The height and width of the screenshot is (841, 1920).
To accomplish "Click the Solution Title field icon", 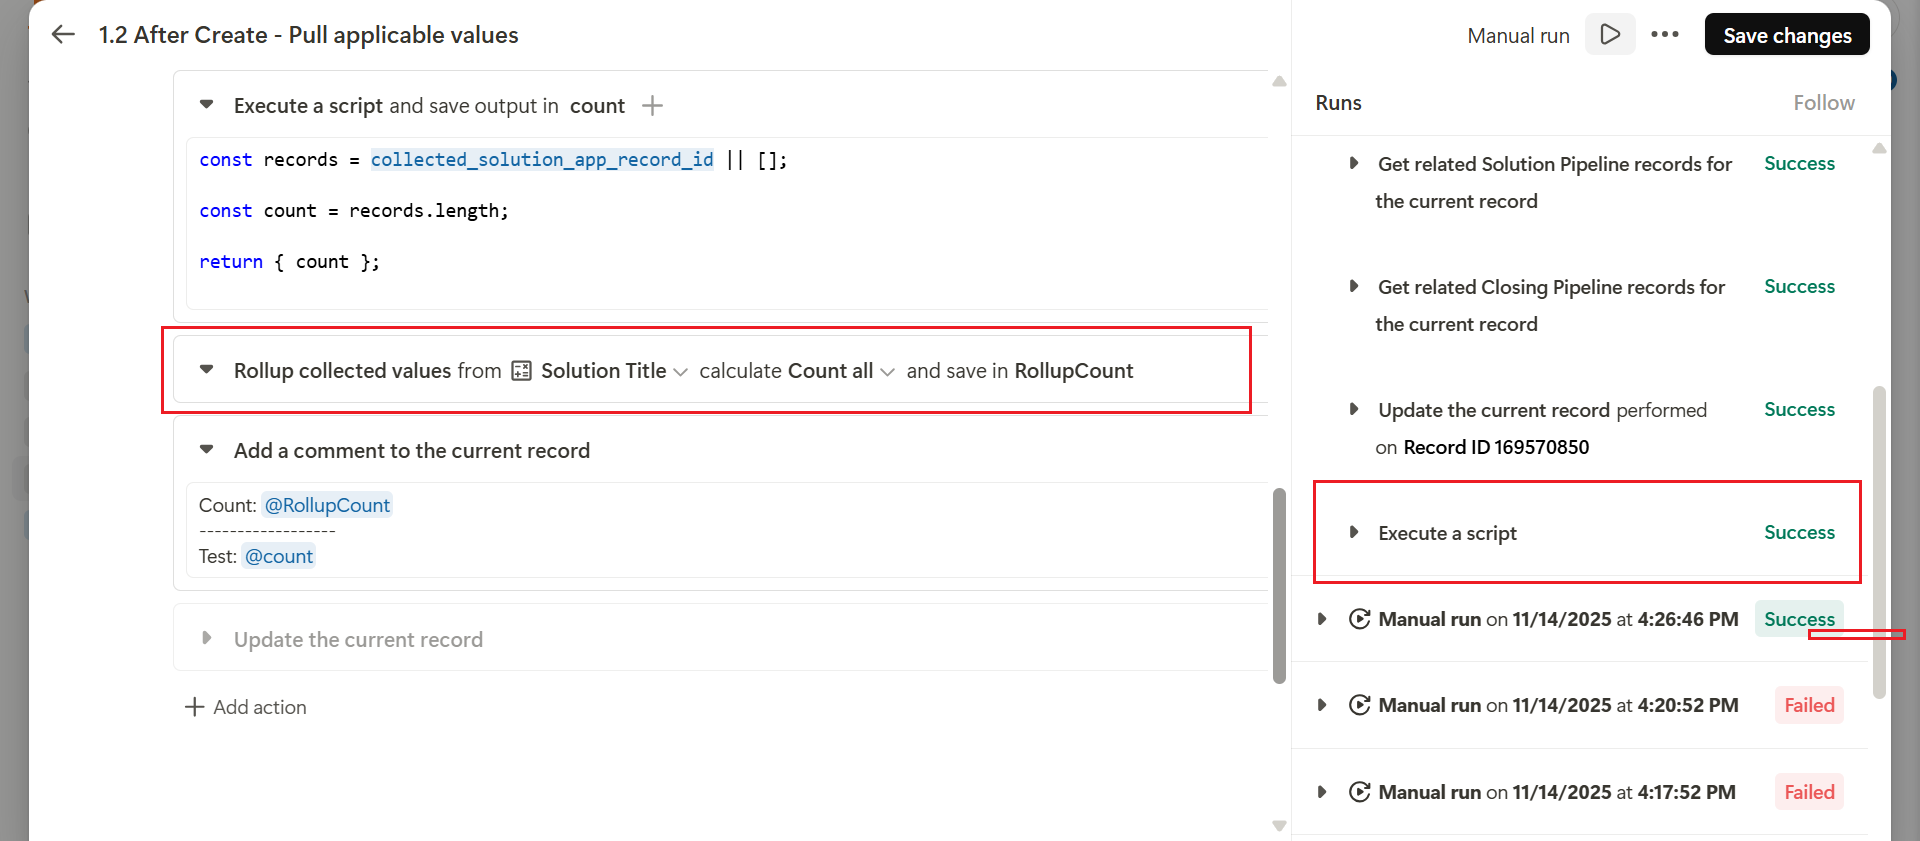I will (x=521, y=371).
